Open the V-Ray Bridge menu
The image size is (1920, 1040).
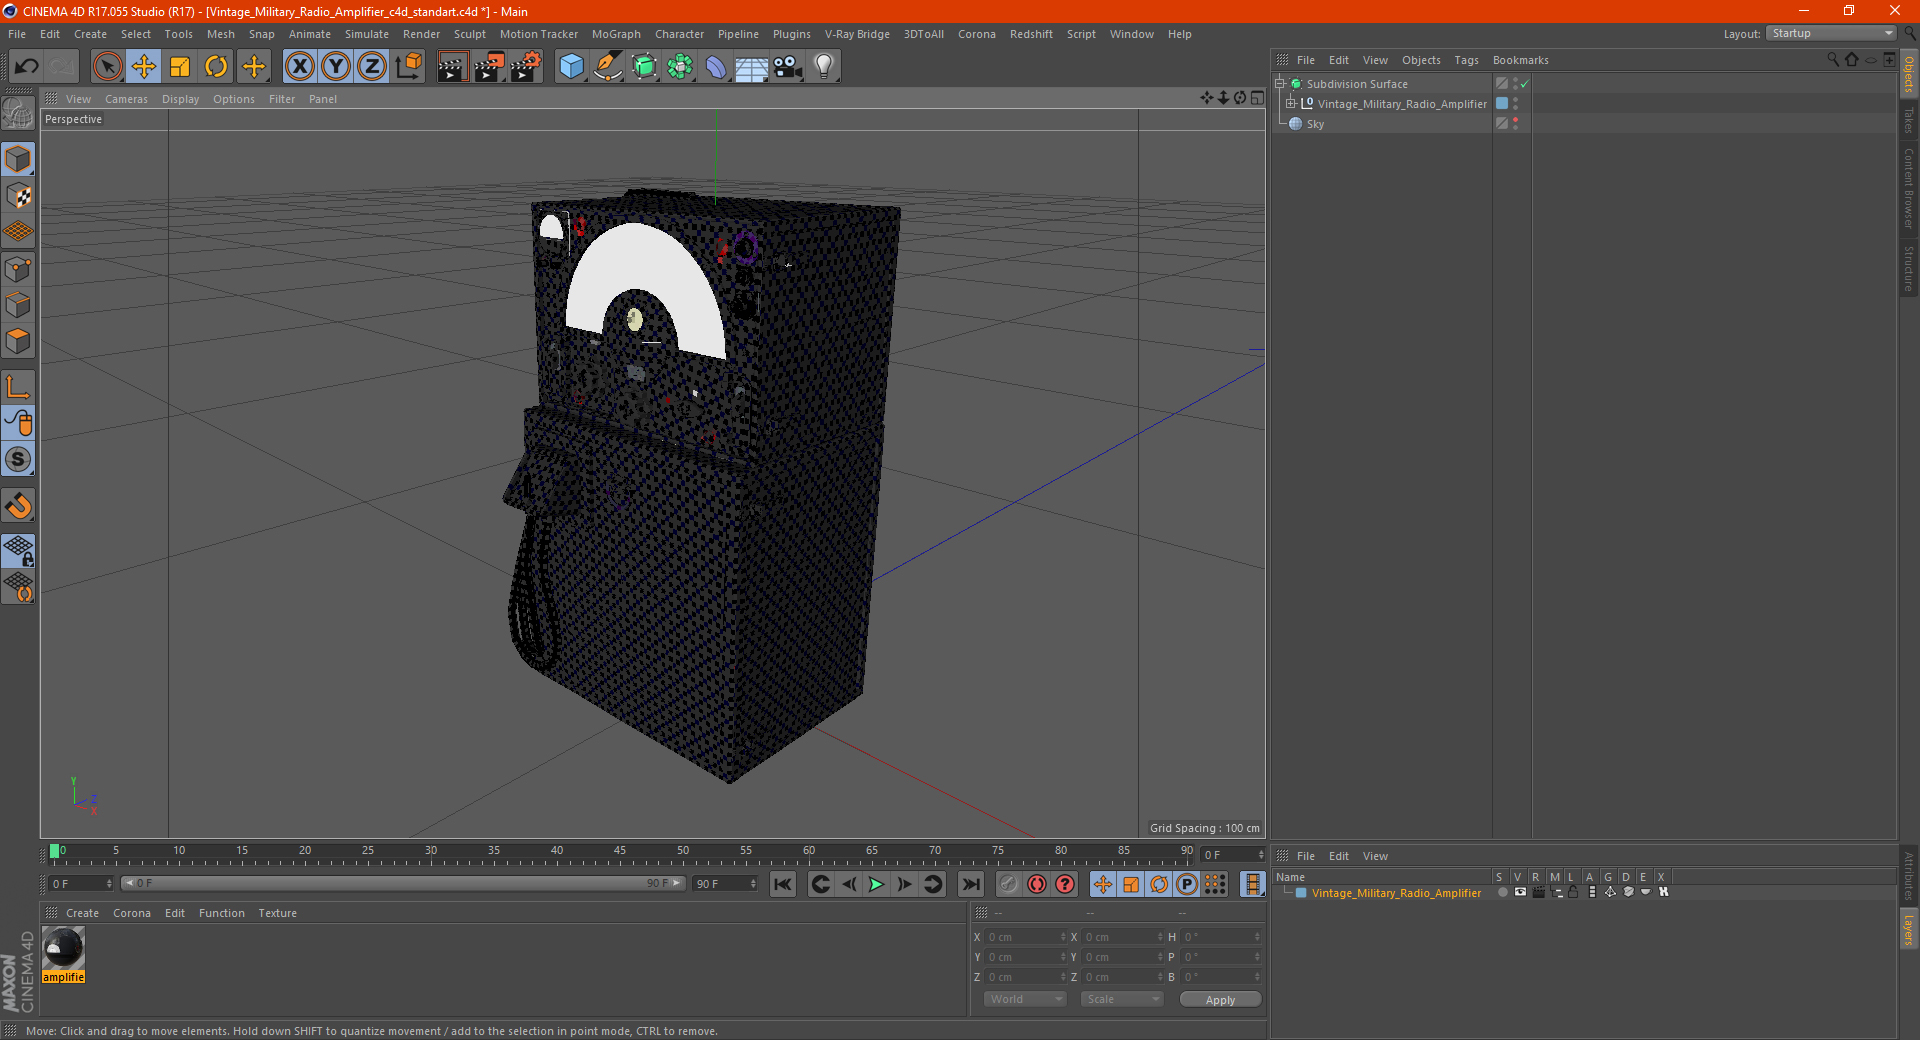[x=857, y=34]
